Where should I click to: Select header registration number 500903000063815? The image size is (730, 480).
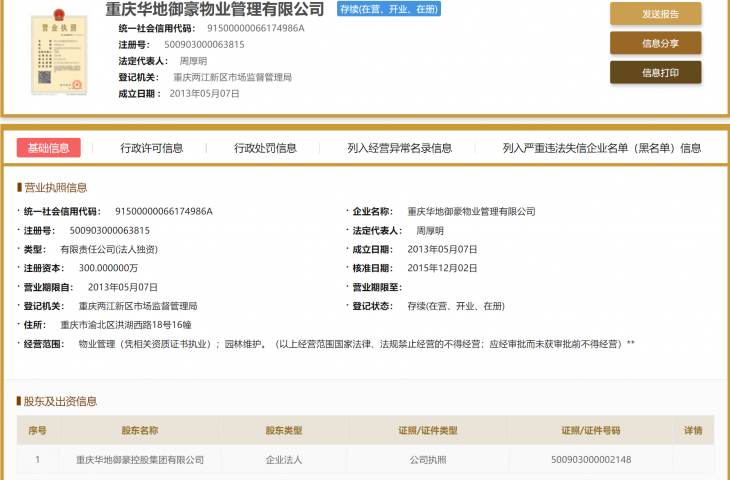click(204, 45)
